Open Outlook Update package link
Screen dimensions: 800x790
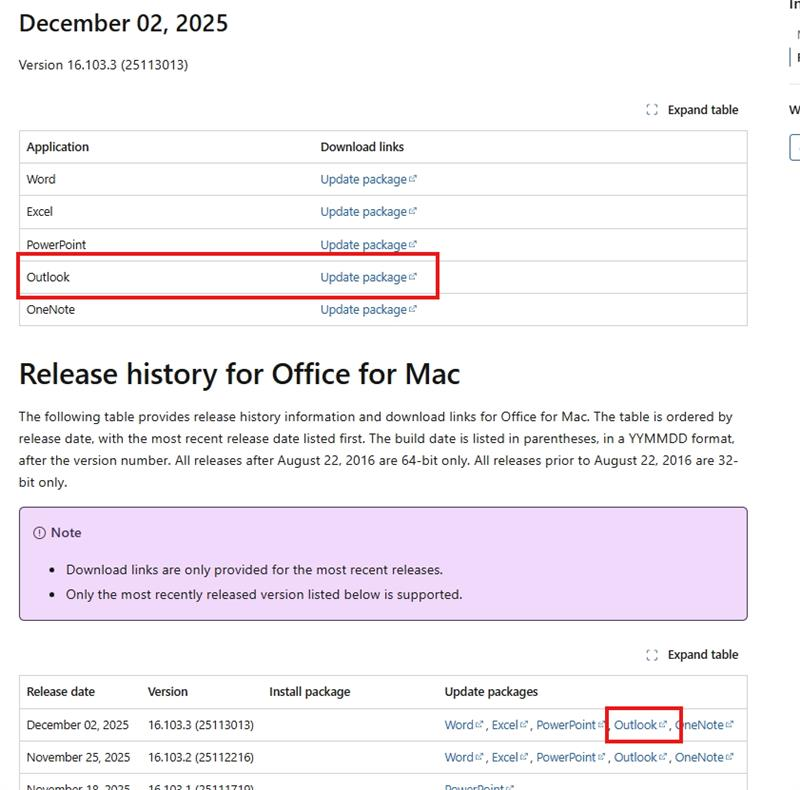tap(368, 277)
